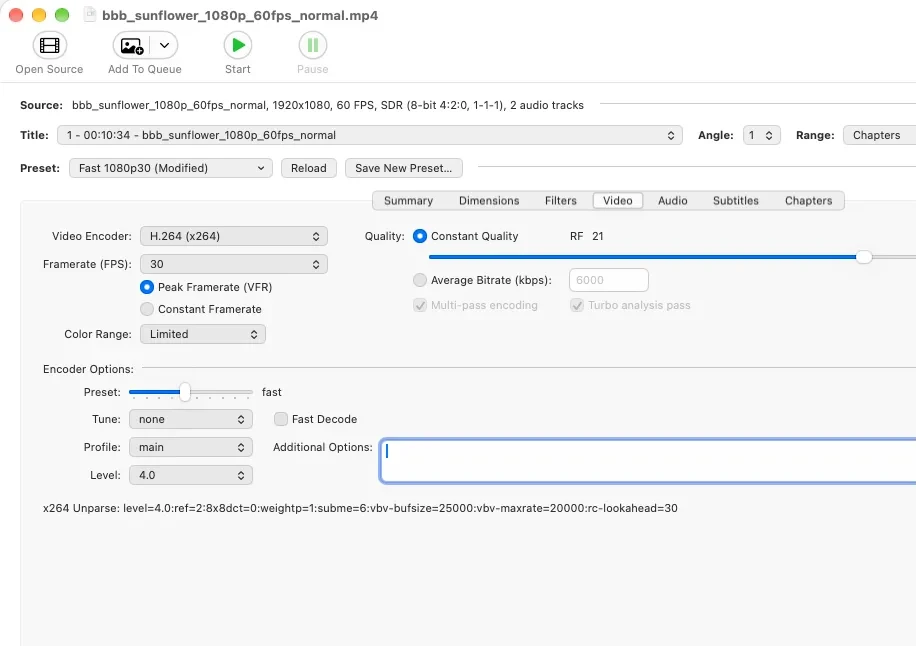Toggle Turbo analysis pass checkbox
The image size is (920, 646).
[577, 305]
